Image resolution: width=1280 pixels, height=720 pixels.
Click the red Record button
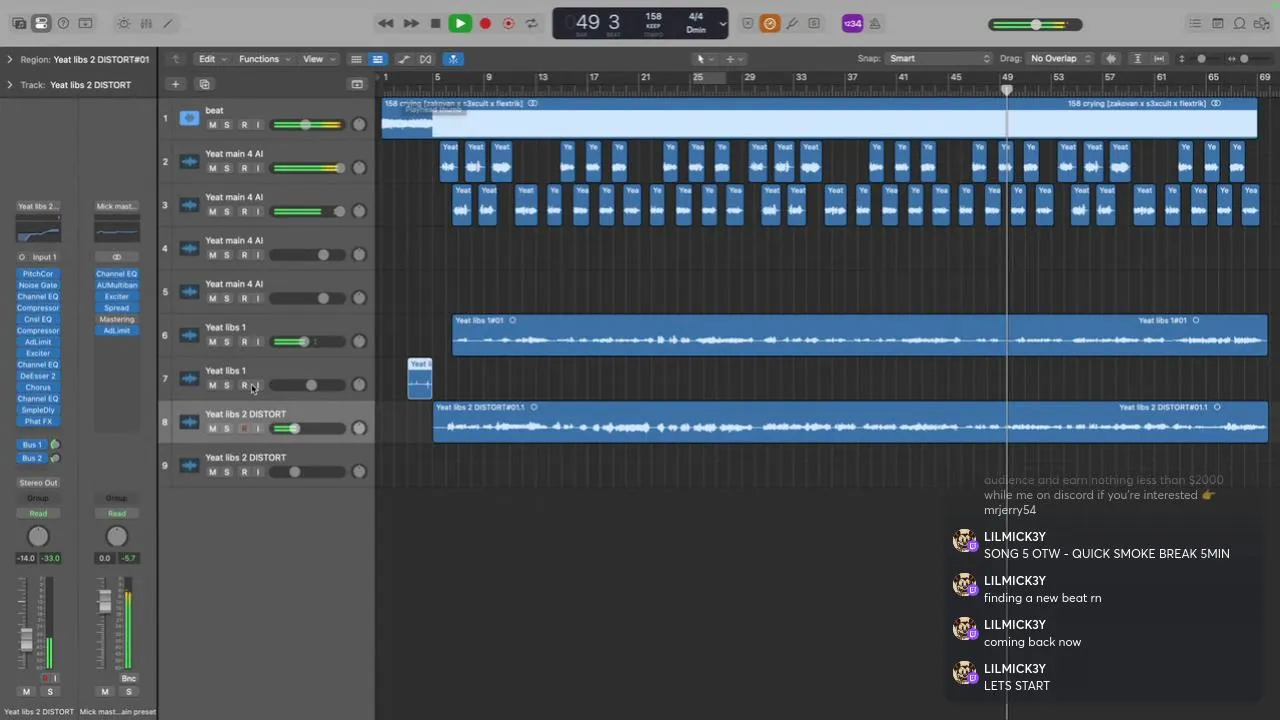click(485, 23)
